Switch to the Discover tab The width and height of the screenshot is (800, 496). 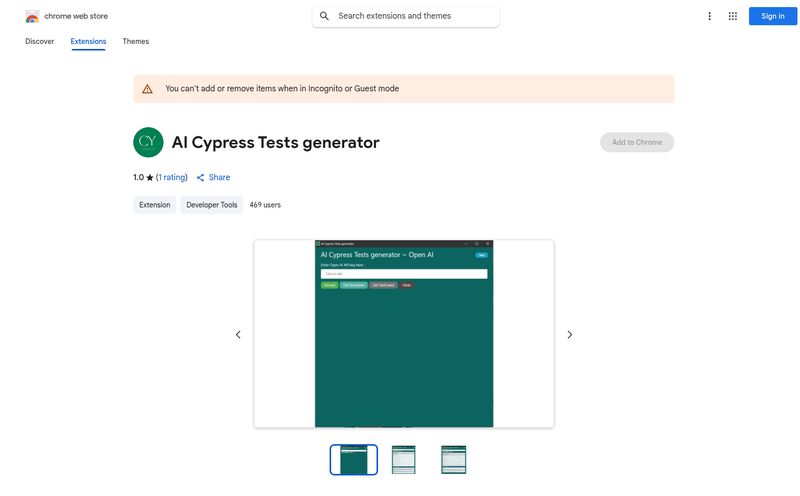[39, 41]
